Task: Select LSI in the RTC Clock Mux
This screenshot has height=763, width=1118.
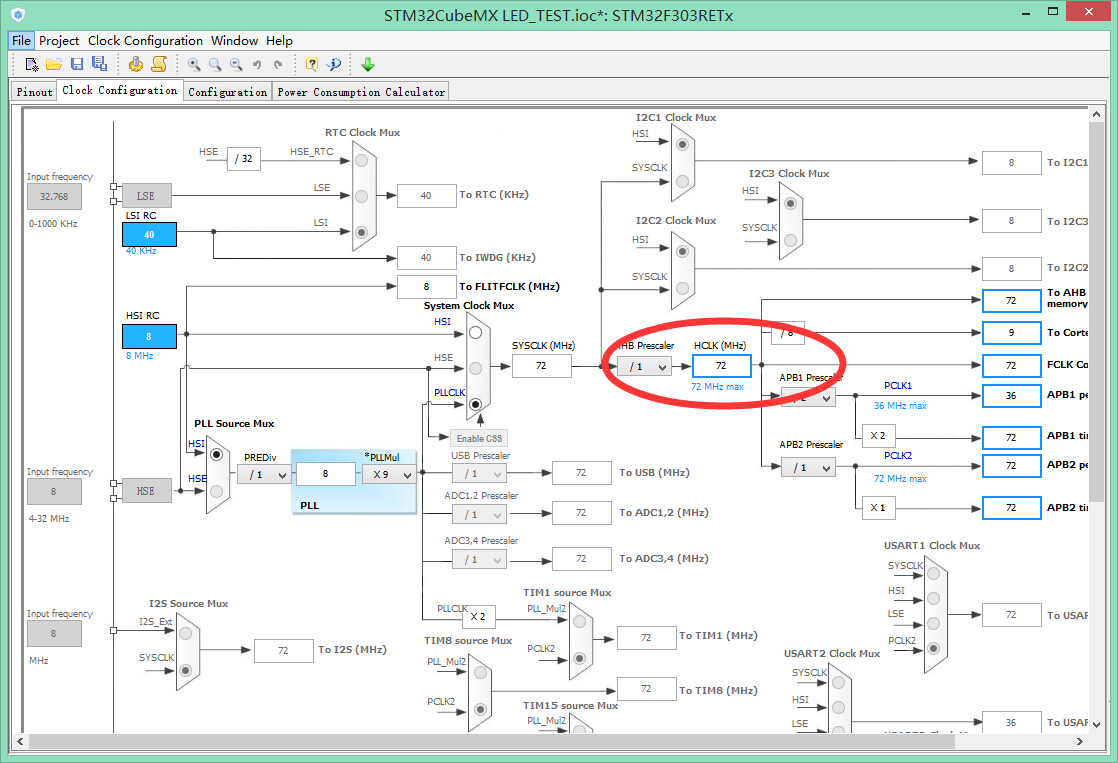Action: (x=361, y=232)
